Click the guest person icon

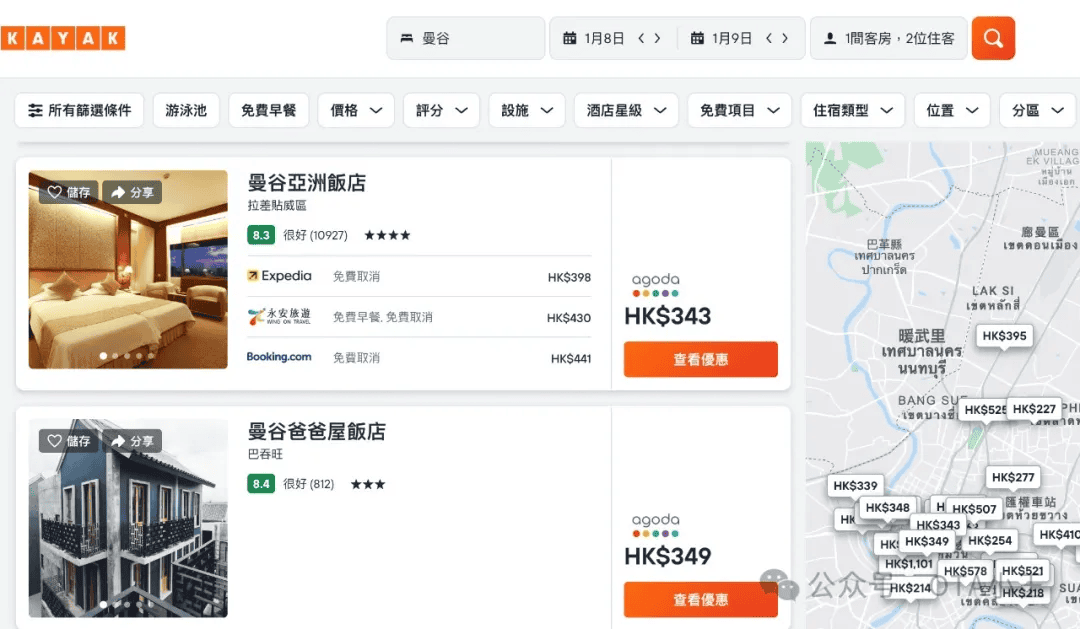tap(830, 39)
